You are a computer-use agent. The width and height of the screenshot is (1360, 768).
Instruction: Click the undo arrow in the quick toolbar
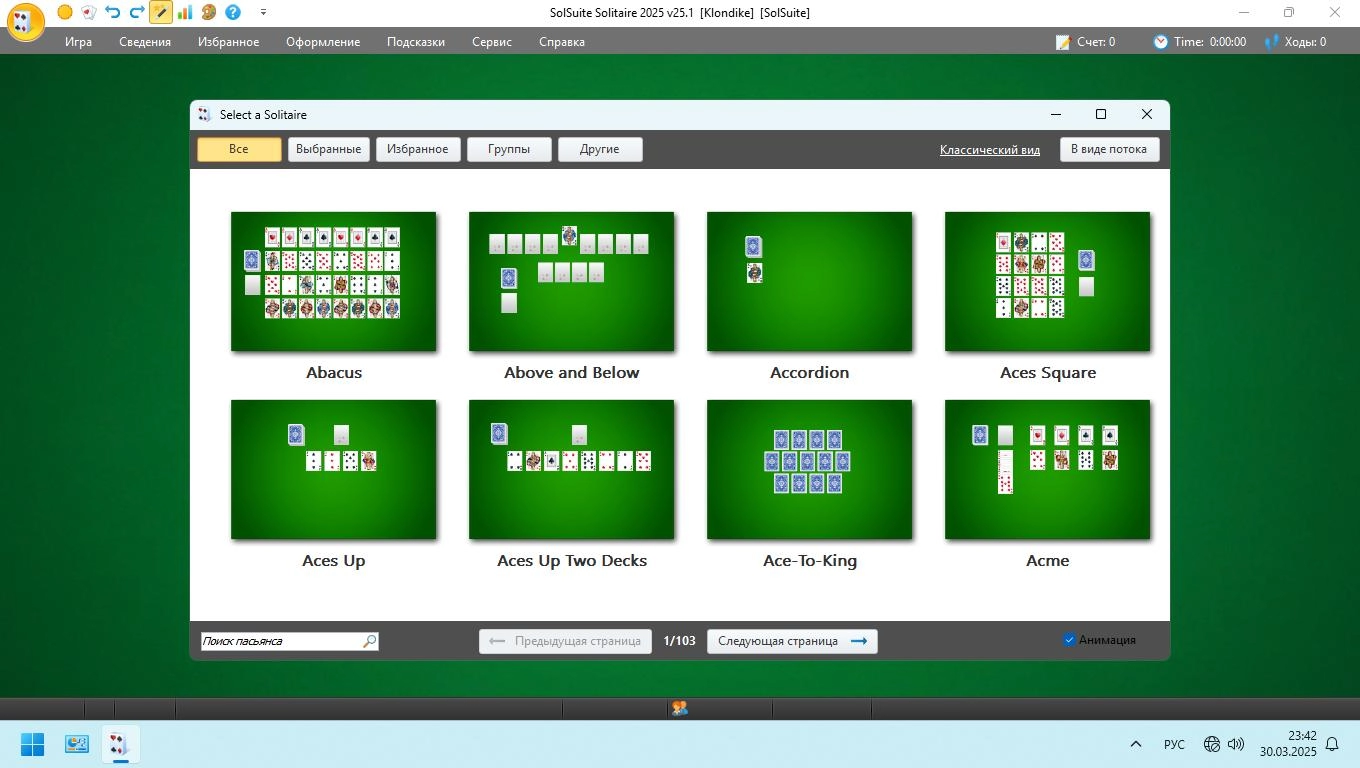[113, 12]
